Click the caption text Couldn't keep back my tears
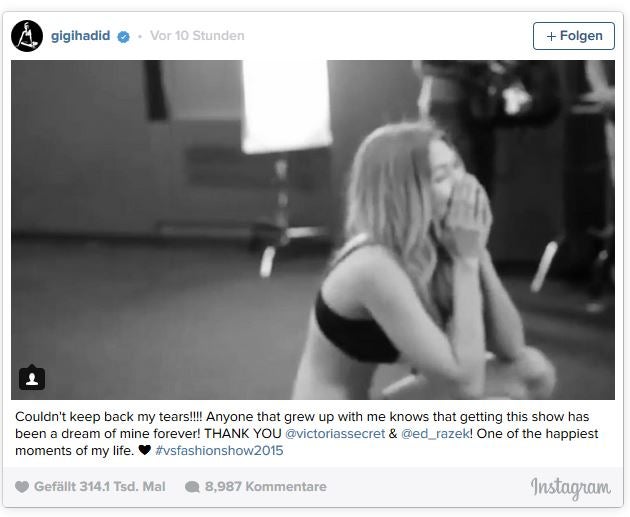This screenshot has width=630, height=517. [109, 417]
